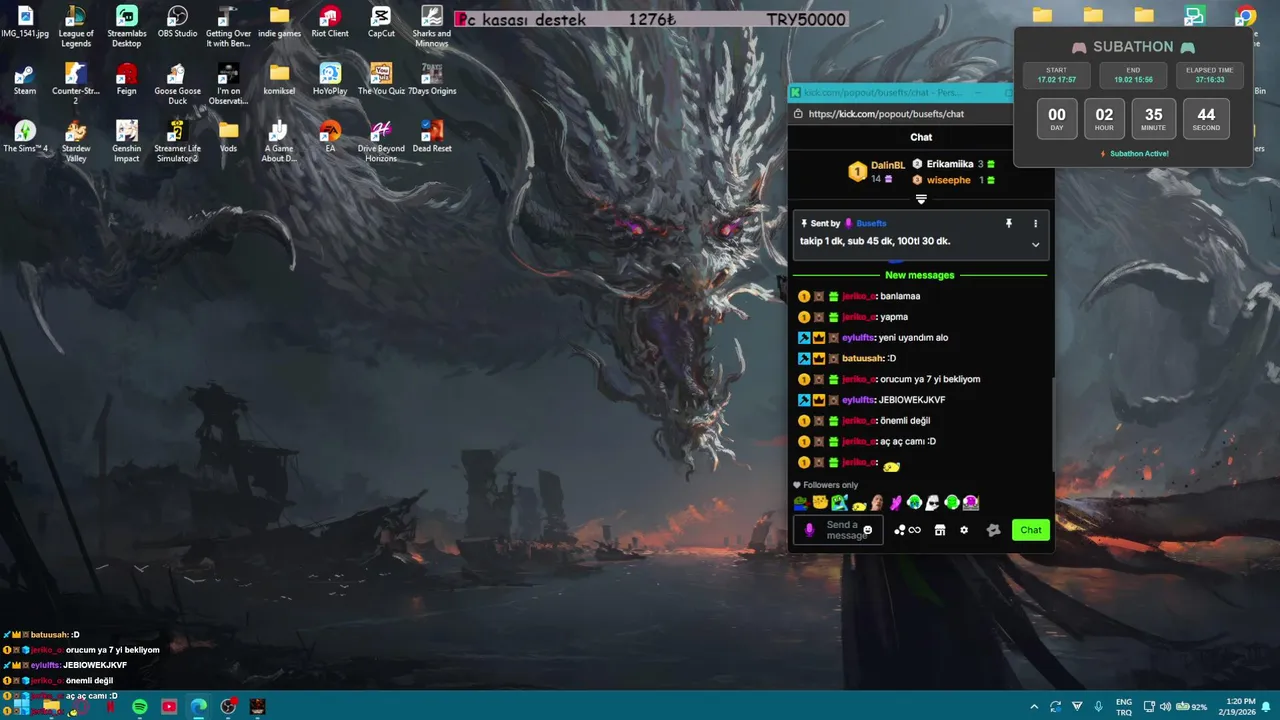1280x720 pixels.
Task: Open Sharks and Minnows shortcut
Action: tap(432, 27)
